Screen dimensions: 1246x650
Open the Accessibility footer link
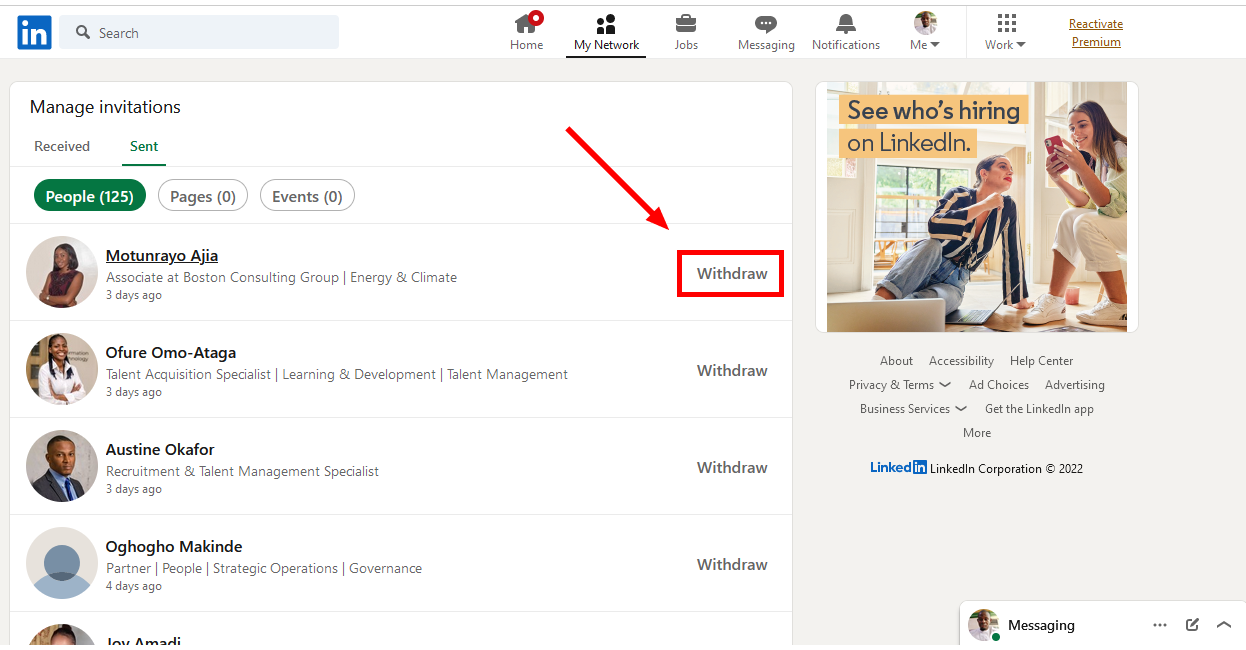[961, 361]
